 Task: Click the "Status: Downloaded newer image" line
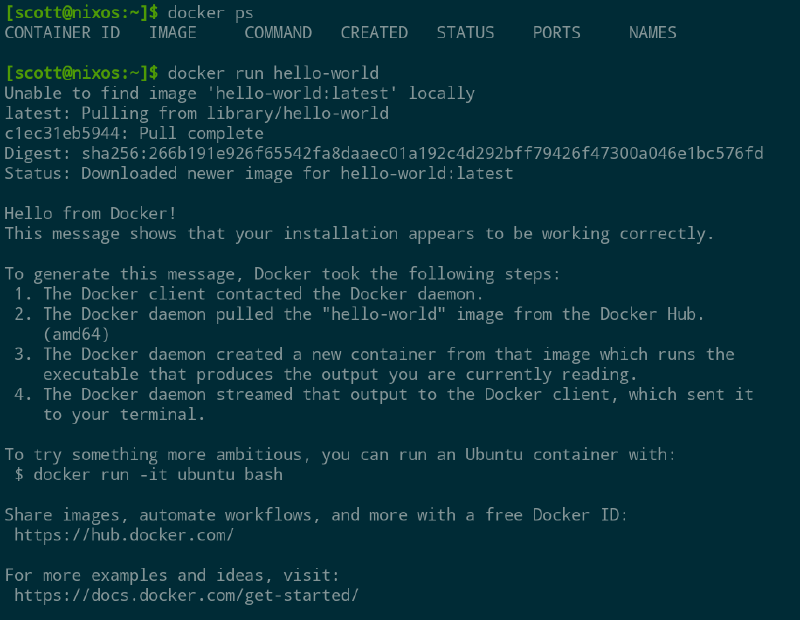coord(258,173)
